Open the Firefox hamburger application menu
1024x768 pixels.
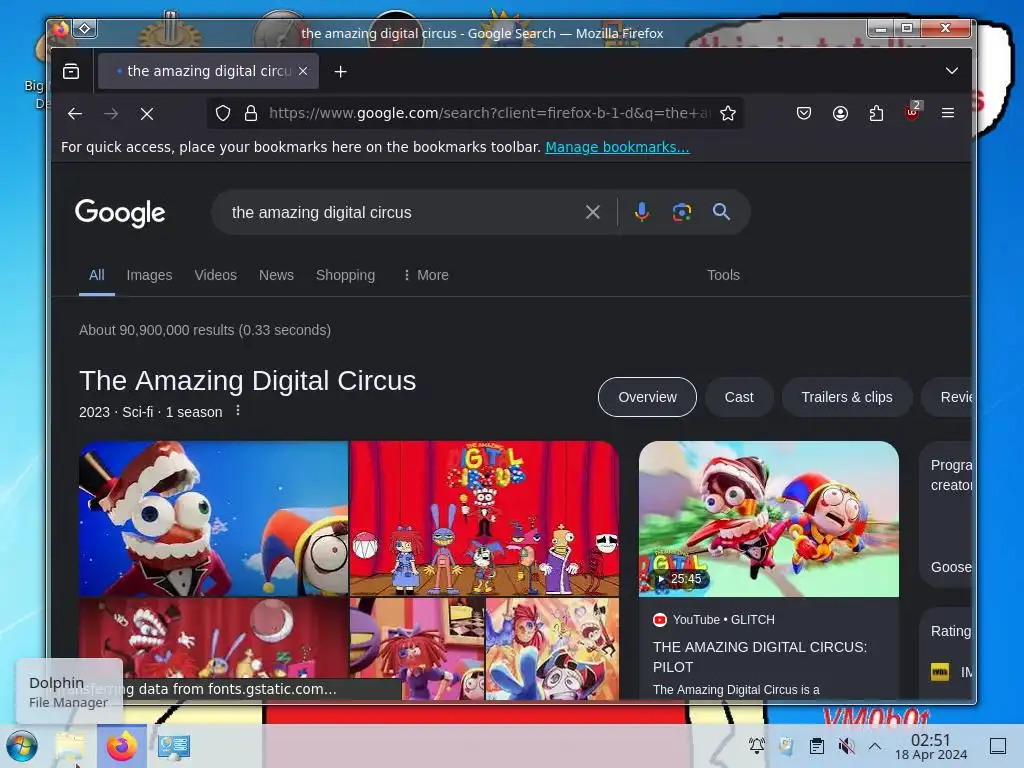pos(948,113)
